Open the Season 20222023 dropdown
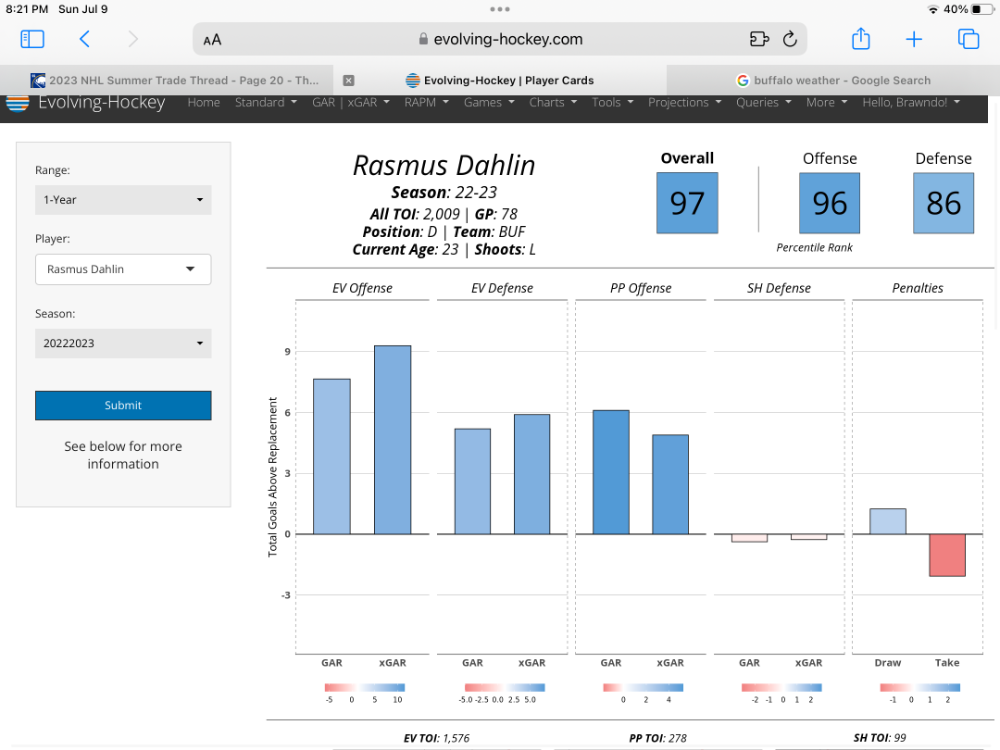 tap(123, 344)
